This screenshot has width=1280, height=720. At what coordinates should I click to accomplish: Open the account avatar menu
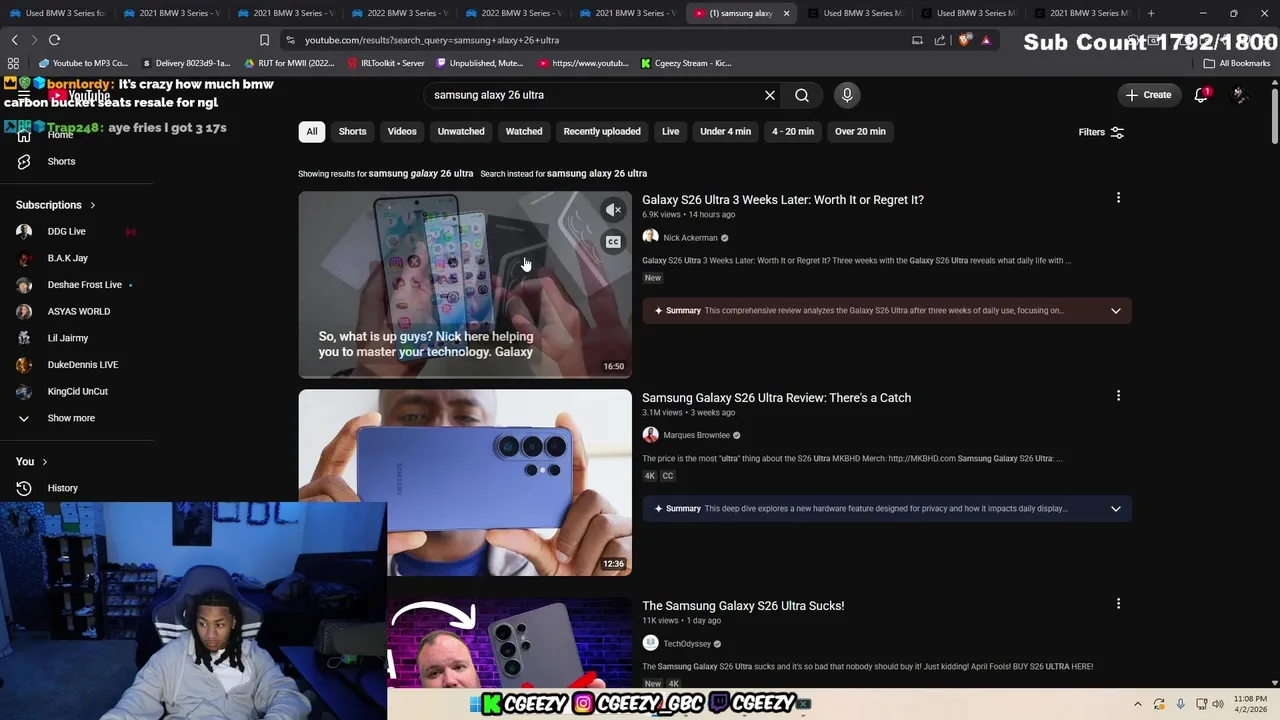pyautogui.click(x=1239, y=95)
